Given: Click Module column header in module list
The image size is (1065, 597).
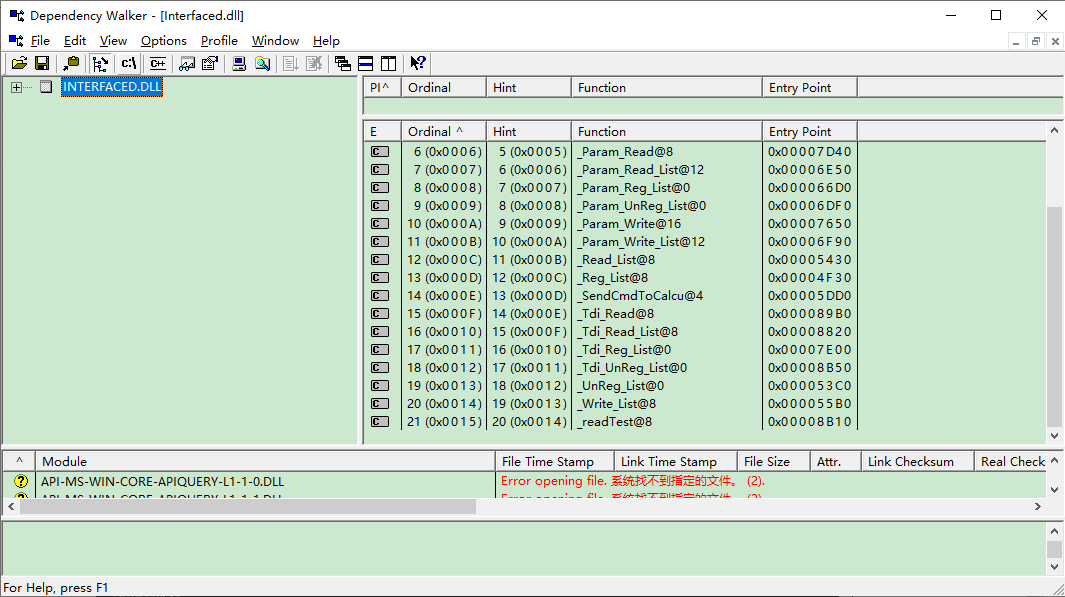Looking at the screenshot, I should point(265,462).
